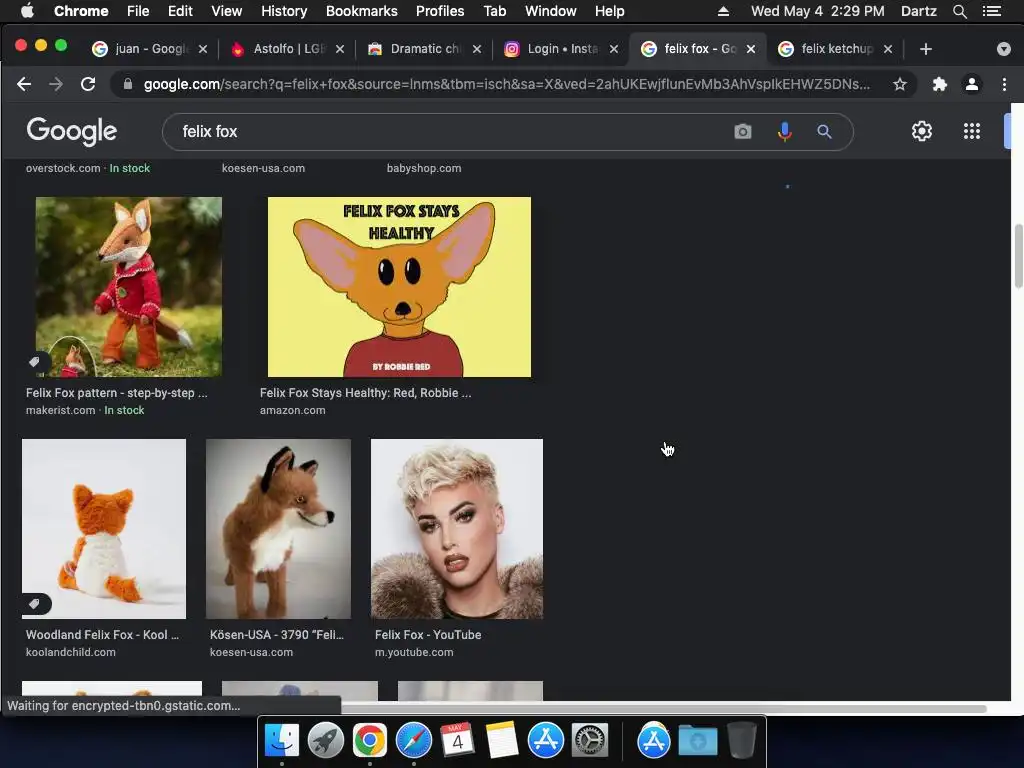Open Woodland Felix Fox plush image

tap(104, 529)
